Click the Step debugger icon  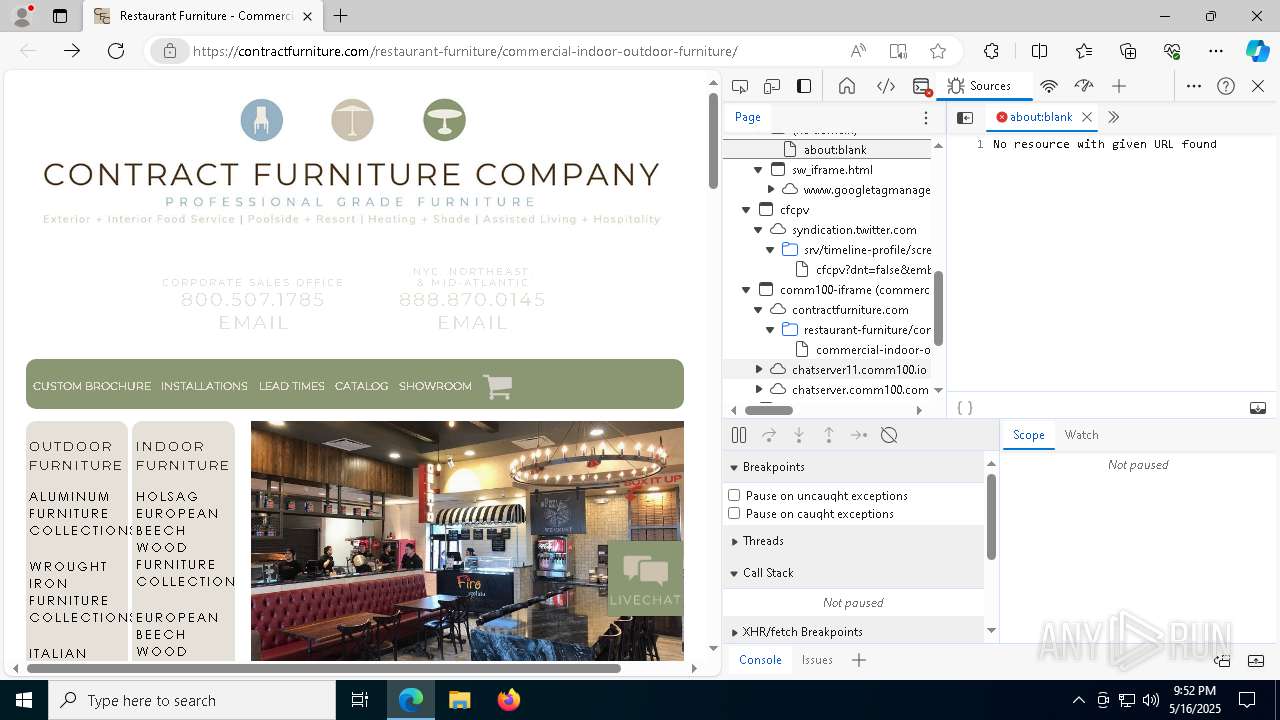[x=859, y=435]
